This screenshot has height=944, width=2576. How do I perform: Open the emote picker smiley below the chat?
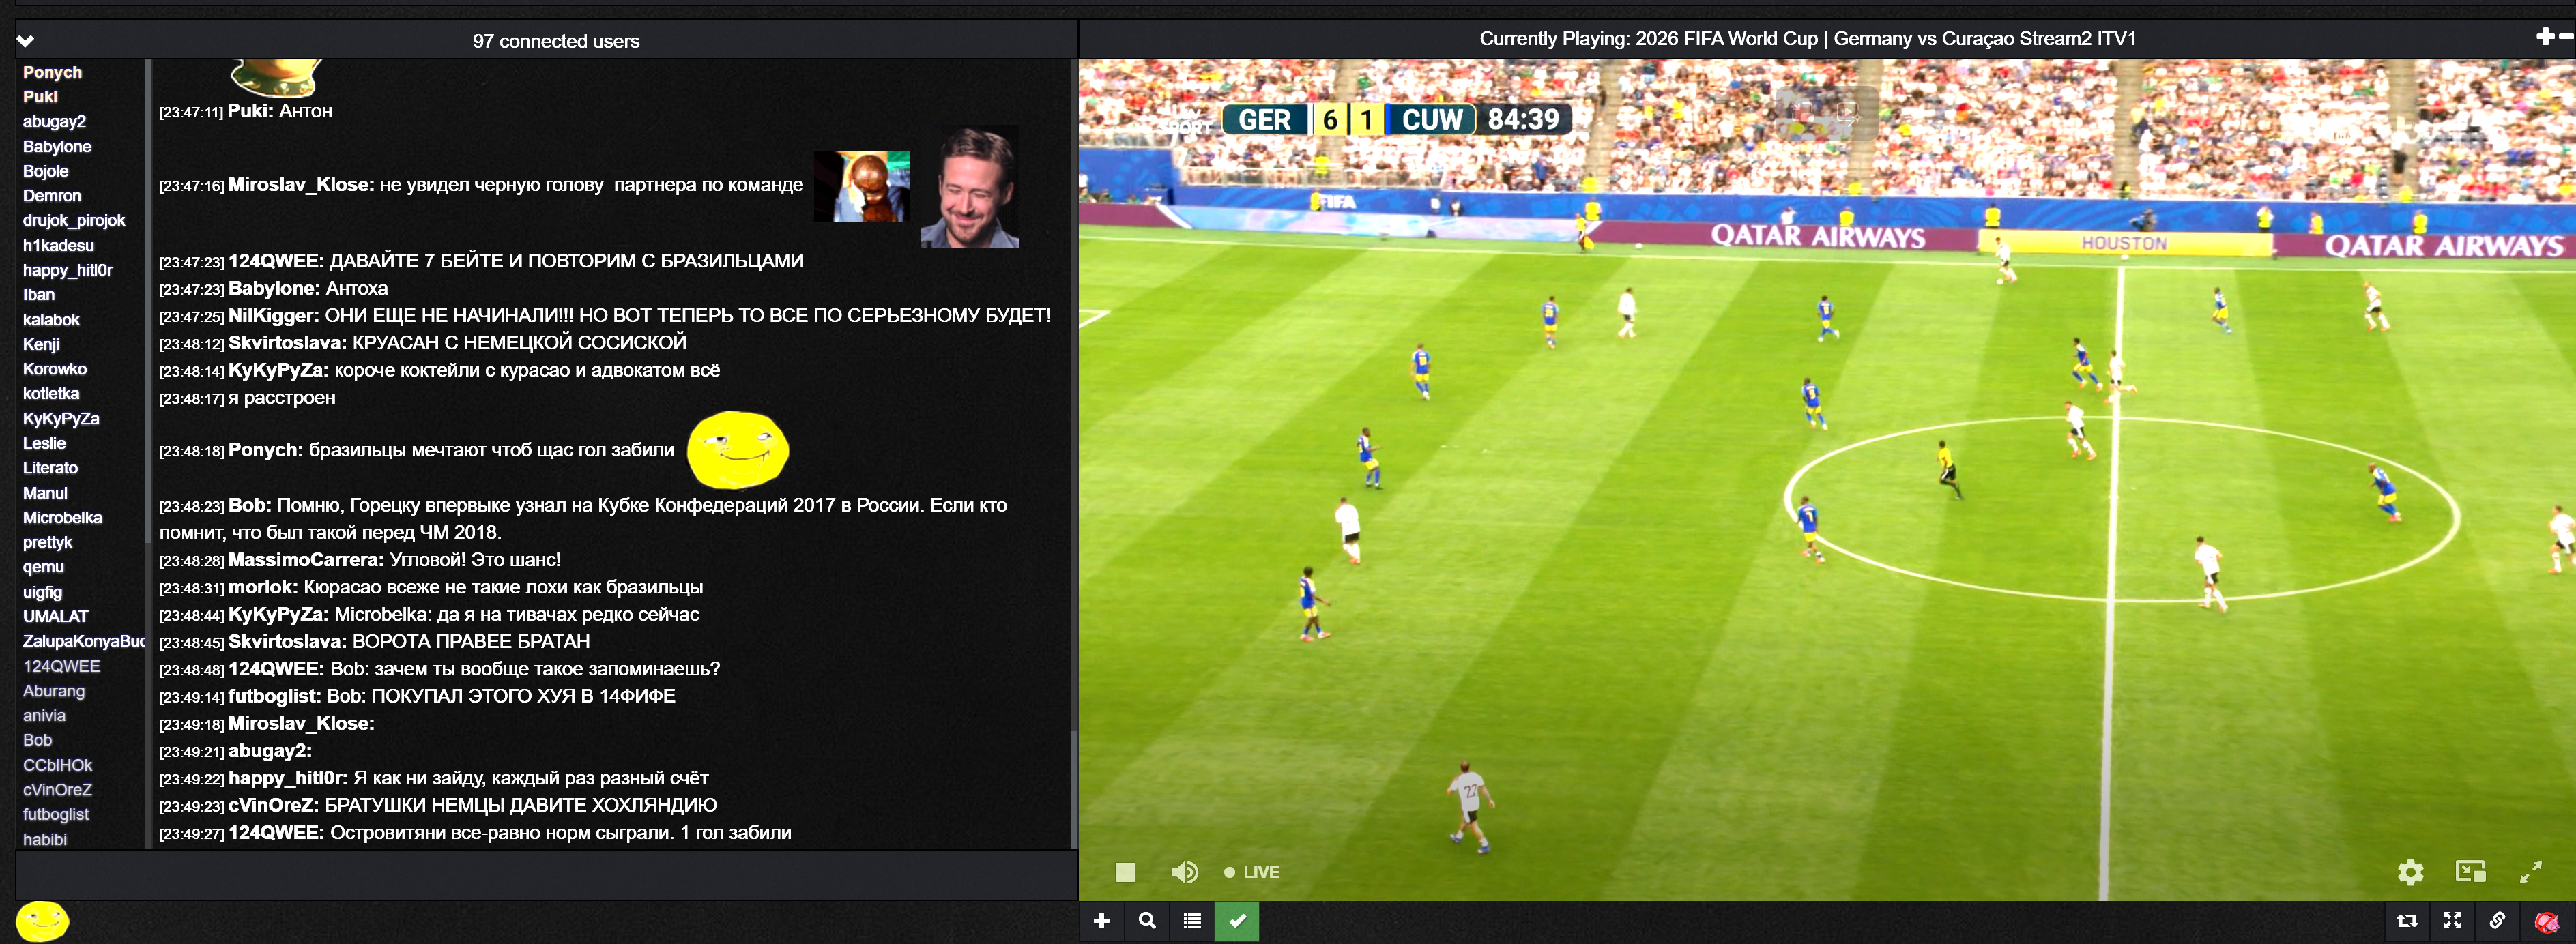[x=42, y=921]
